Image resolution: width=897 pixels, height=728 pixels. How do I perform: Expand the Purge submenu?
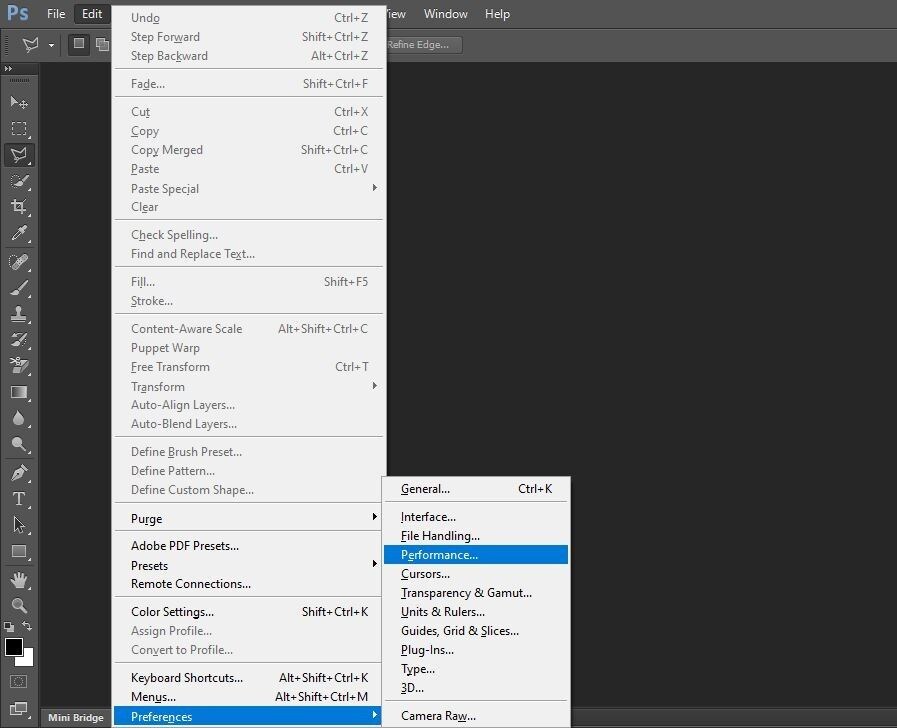pyautogui.click(x=248, y=518)
